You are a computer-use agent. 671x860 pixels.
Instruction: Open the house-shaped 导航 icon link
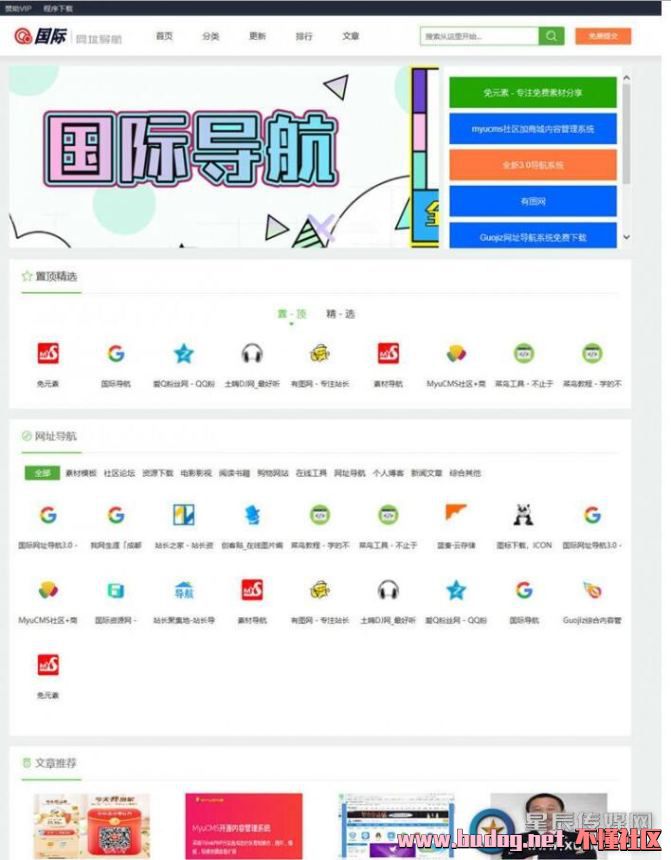(184, 590)
